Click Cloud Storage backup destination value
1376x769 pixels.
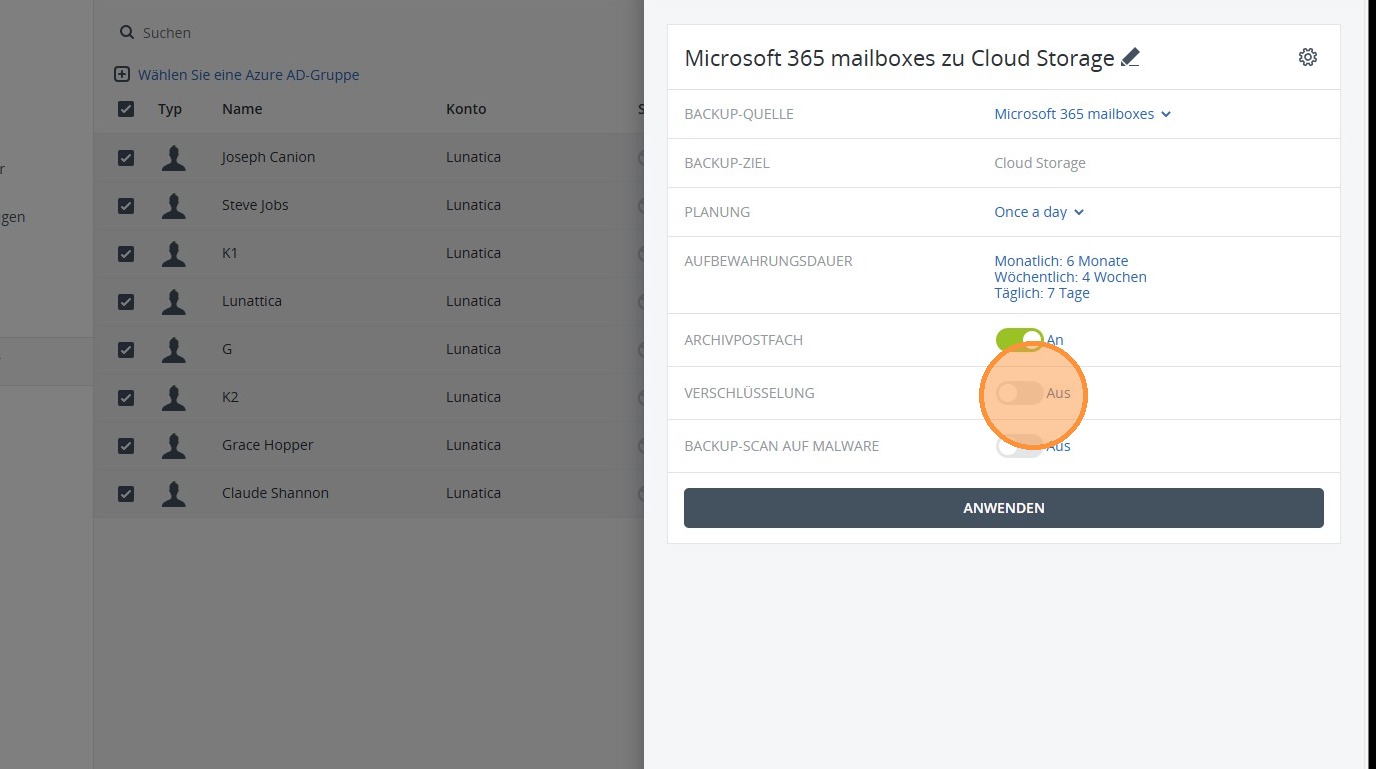tap(1040, 163)
